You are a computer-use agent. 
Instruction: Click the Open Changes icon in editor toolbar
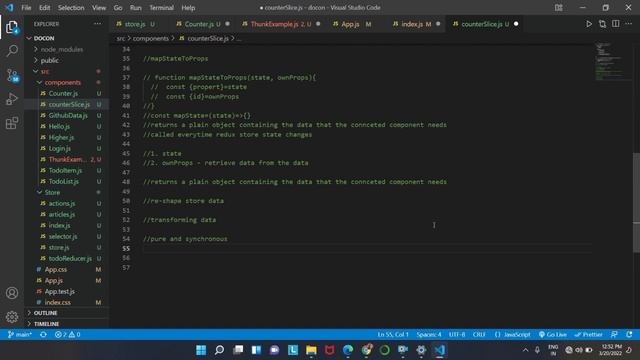602,24
